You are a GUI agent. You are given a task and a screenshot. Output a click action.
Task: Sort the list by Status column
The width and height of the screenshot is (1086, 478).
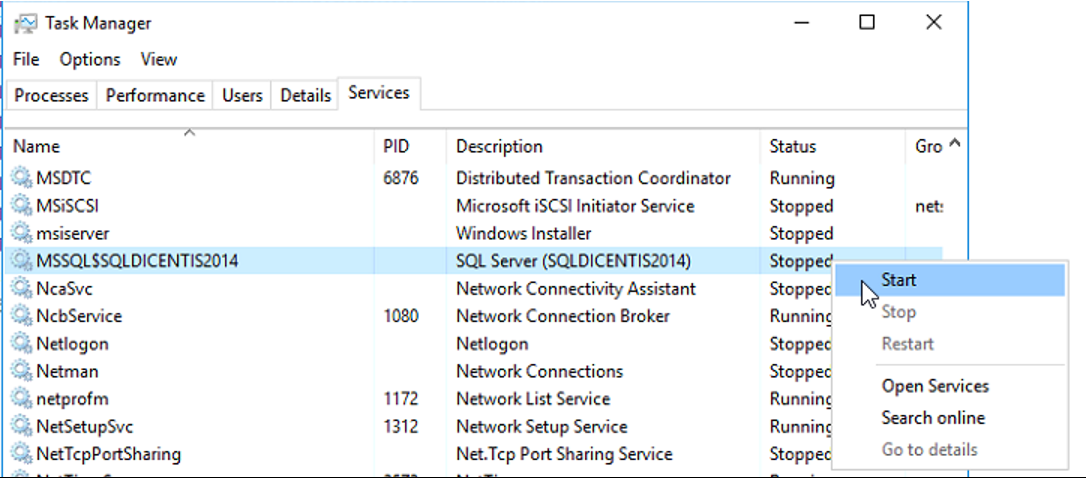pyautogui.click(x=792, y=147)
